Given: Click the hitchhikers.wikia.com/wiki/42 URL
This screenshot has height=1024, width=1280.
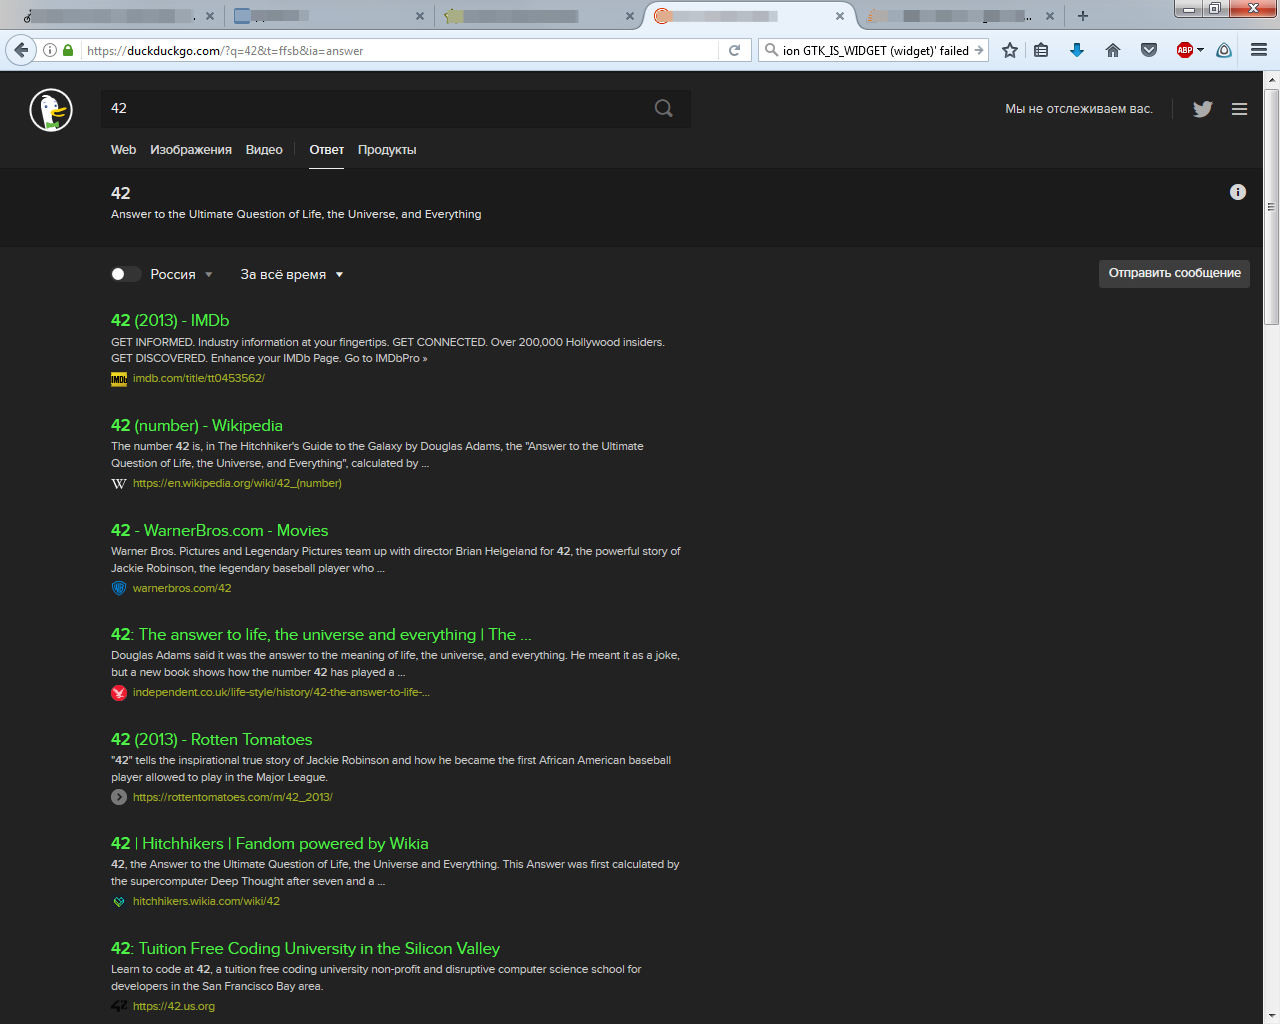Looking at the screenshot, I should click(x=206, y=901).
